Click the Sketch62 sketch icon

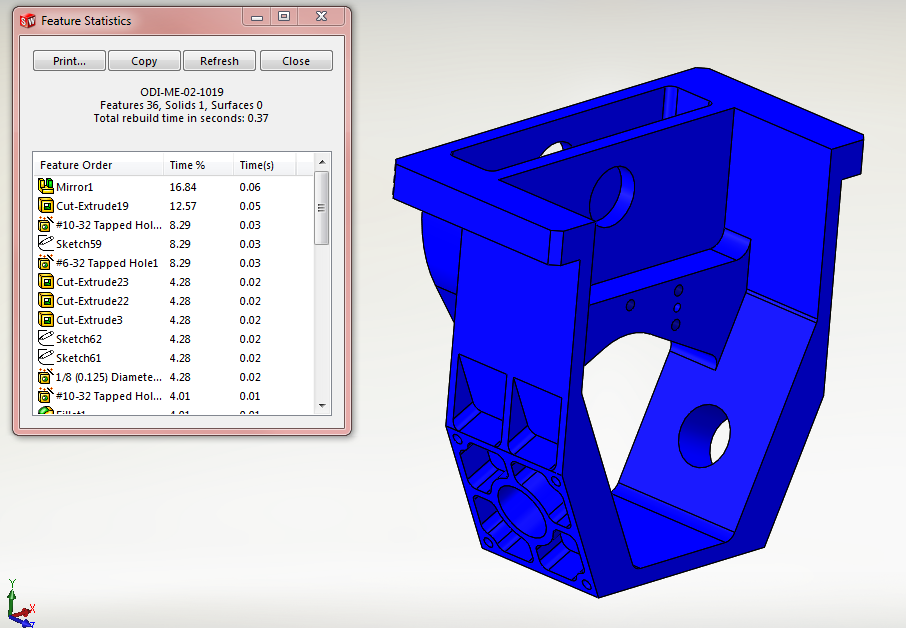(x=46, y=338)
